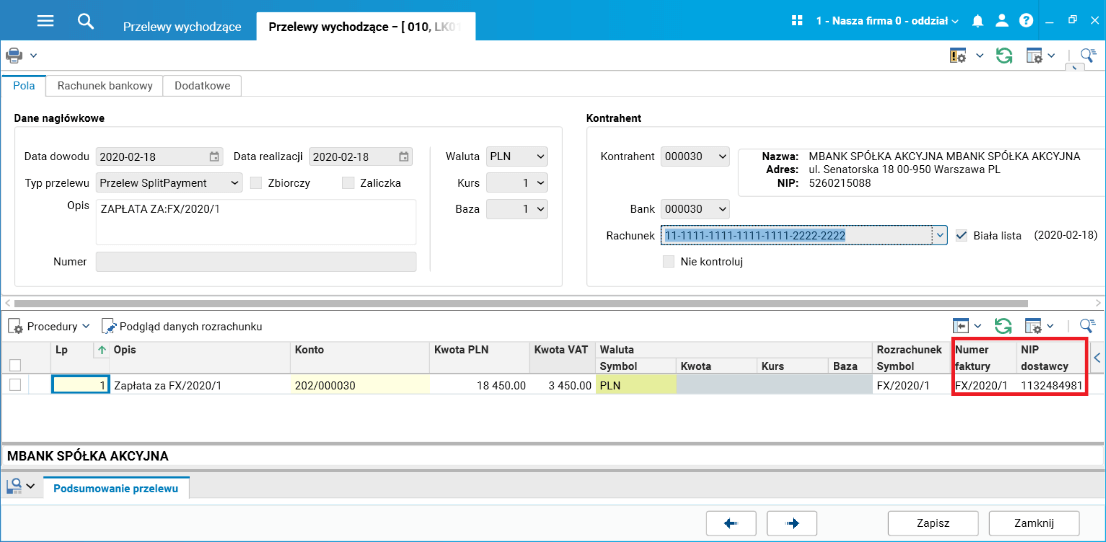Open the user profile icon
This screenshot has width=1106, height=542.
[x=1001, y=21]
